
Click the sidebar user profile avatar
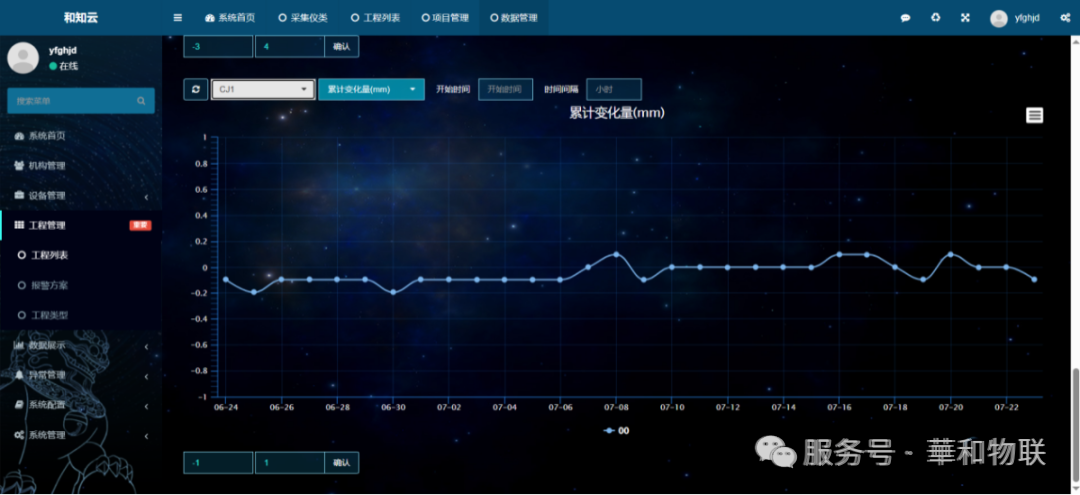coord(23,58)
